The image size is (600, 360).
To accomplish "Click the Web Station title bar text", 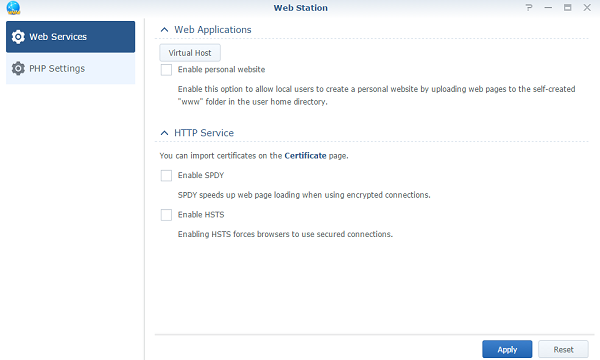I will (300, 8).
